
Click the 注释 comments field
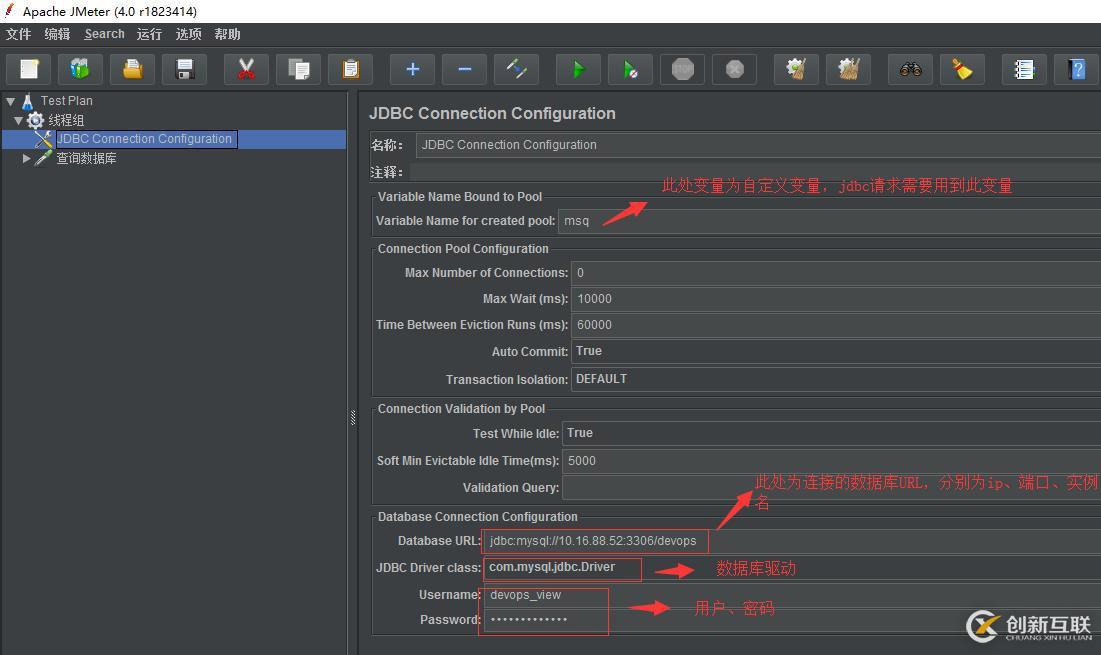tap(756, 172)
